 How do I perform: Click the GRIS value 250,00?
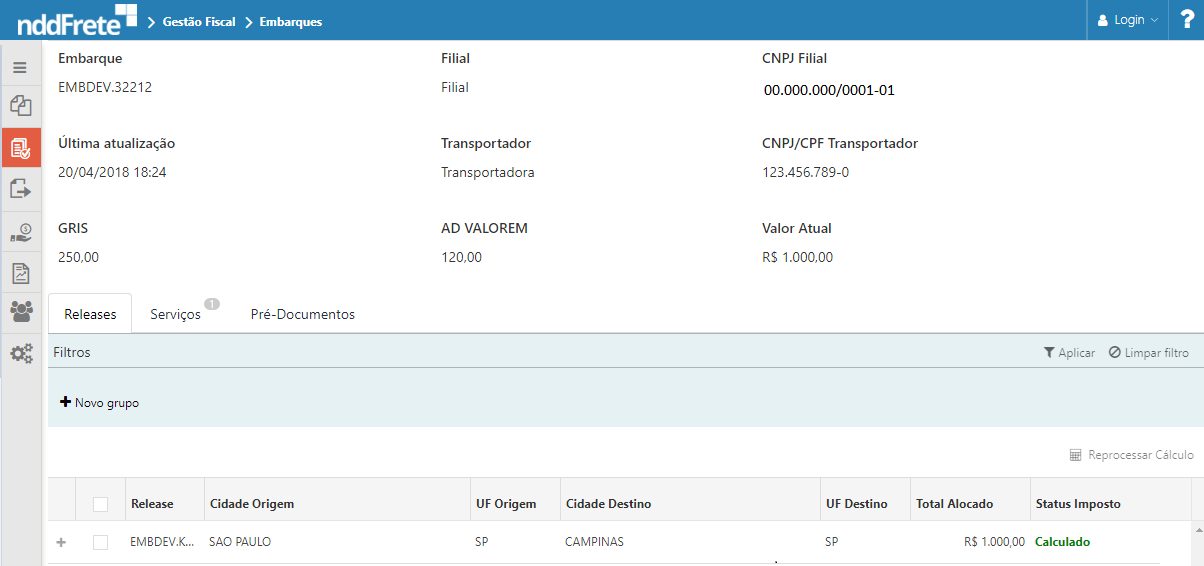click(x=78, y=257)
